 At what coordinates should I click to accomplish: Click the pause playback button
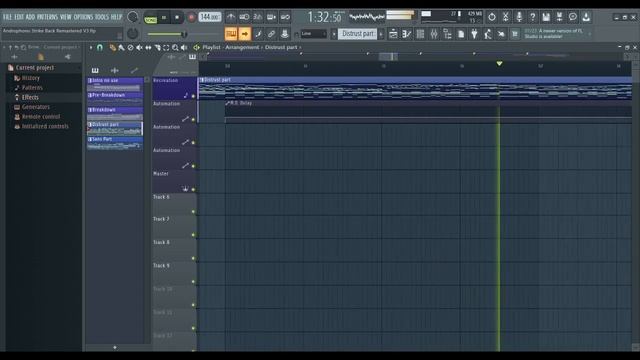click(164, 18)
